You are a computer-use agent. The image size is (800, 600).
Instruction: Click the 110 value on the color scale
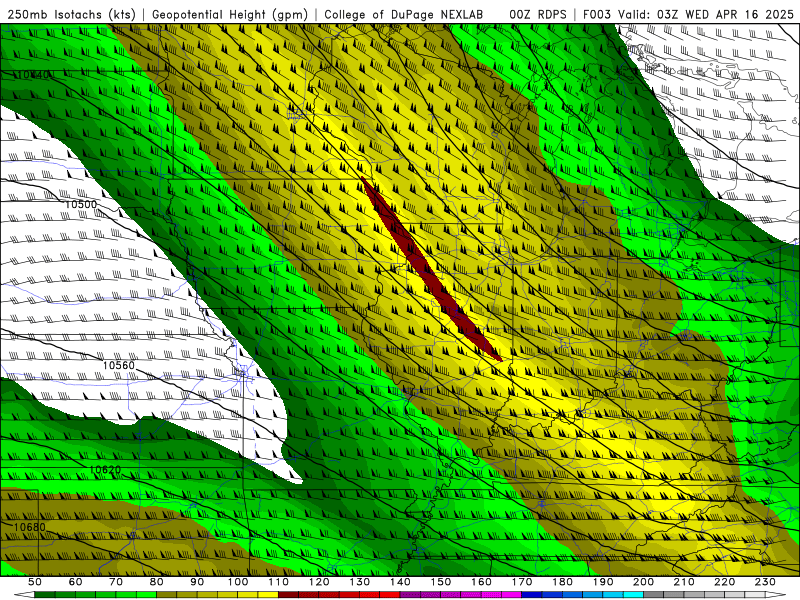(278, 582)
